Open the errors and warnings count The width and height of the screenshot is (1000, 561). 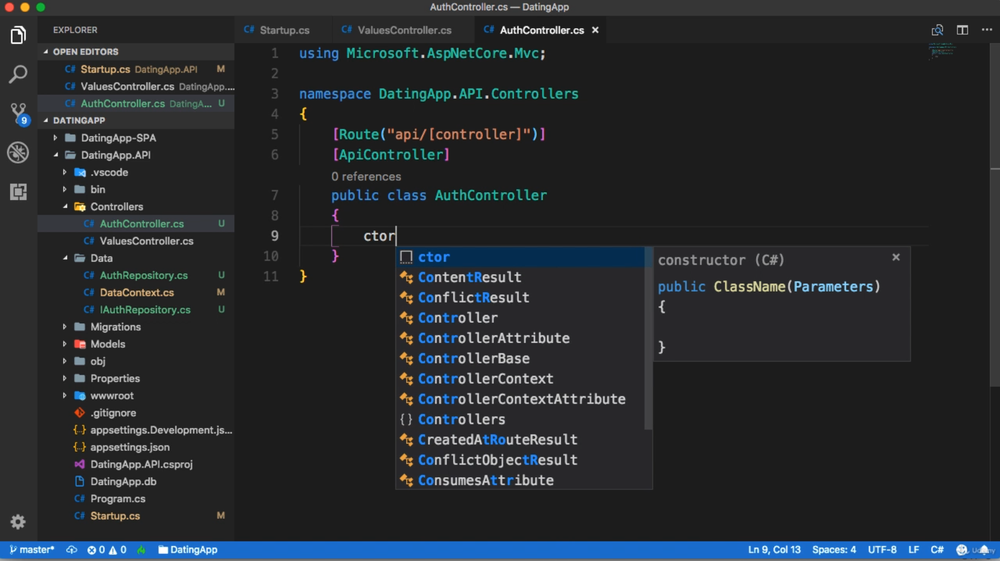pos(107,550)
